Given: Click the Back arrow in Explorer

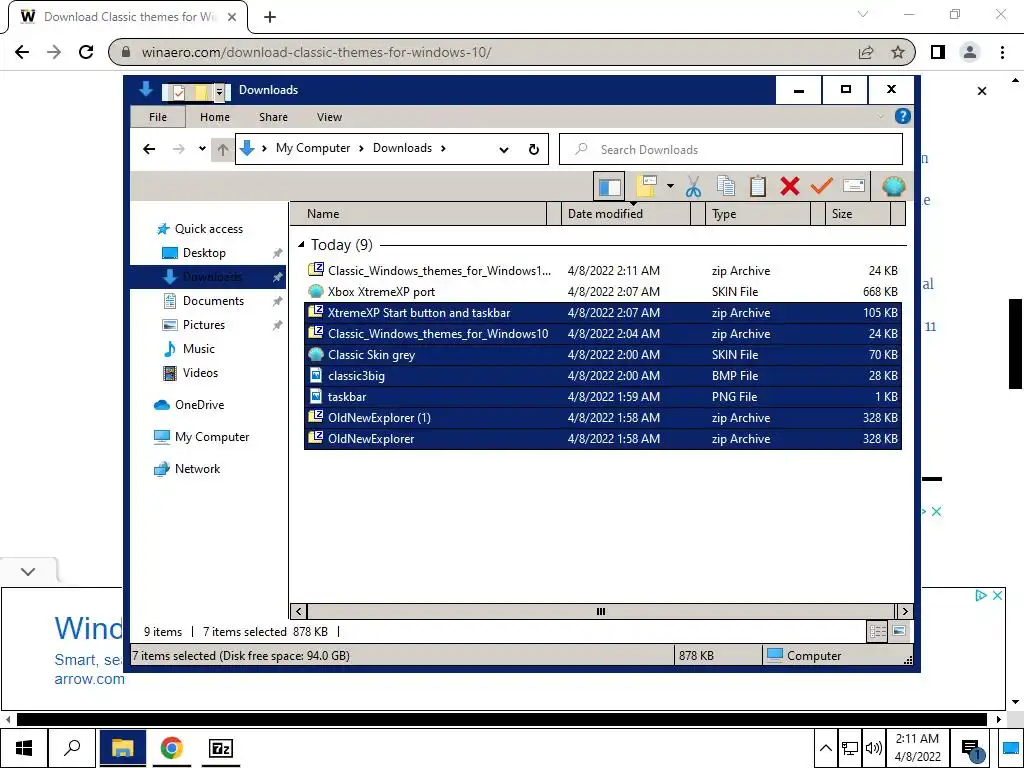Looking at the screenshot, I should (x=149, y=149).
